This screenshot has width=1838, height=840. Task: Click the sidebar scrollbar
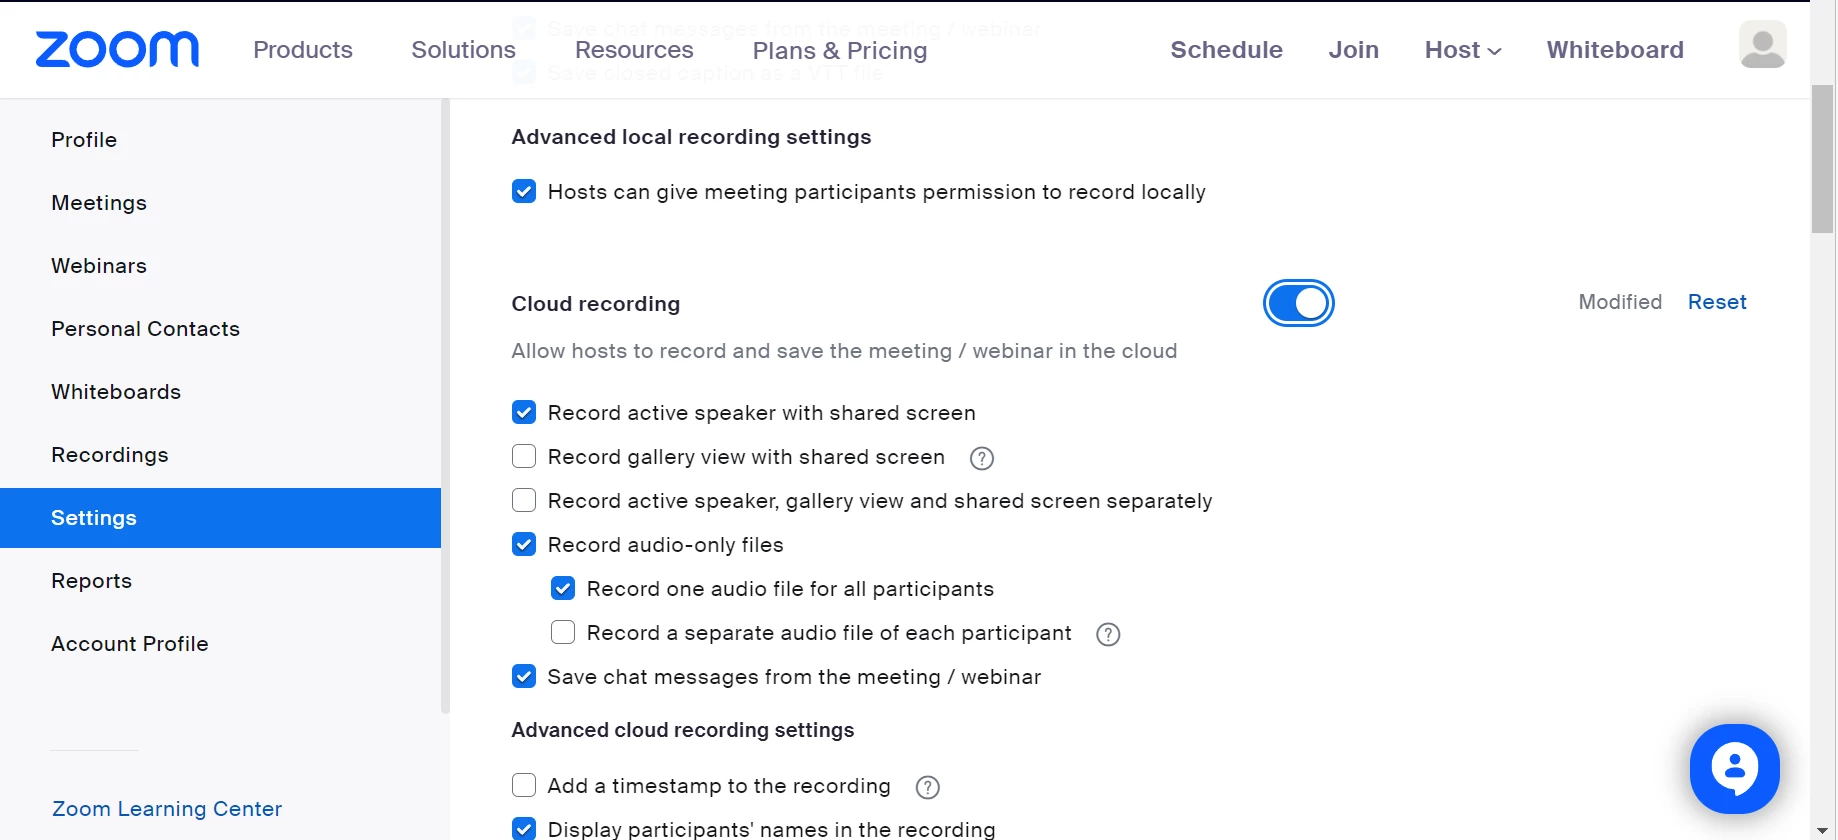click(445, 406)
